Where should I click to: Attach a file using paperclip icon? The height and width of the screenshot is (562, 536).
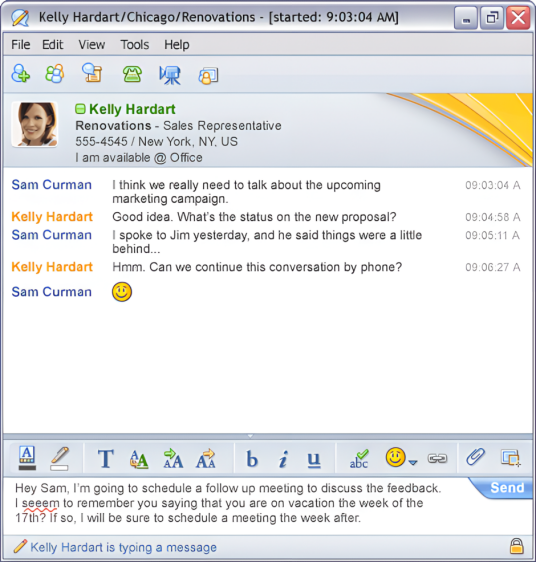[475, 457]
